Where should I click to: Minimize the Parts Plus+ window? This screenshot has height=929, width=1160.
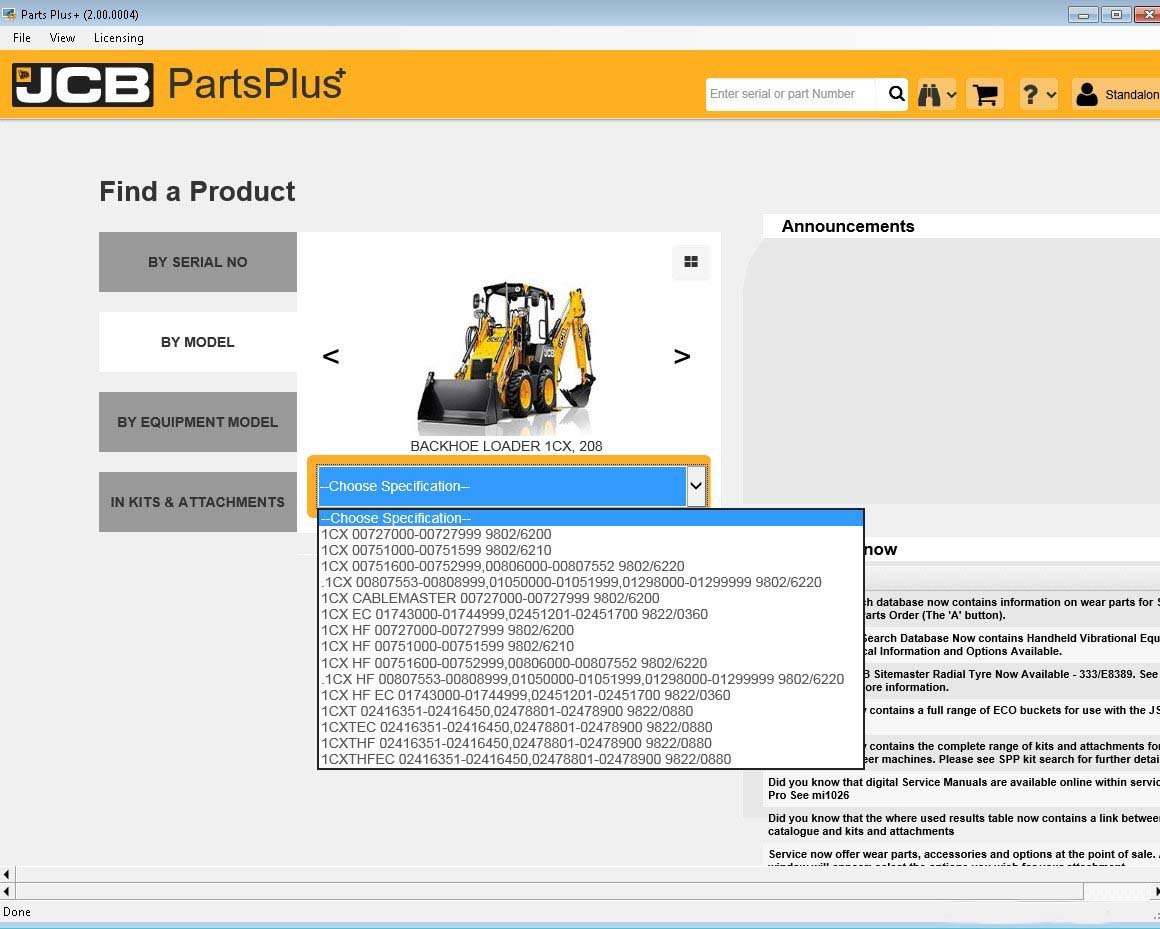point(1083,14)
